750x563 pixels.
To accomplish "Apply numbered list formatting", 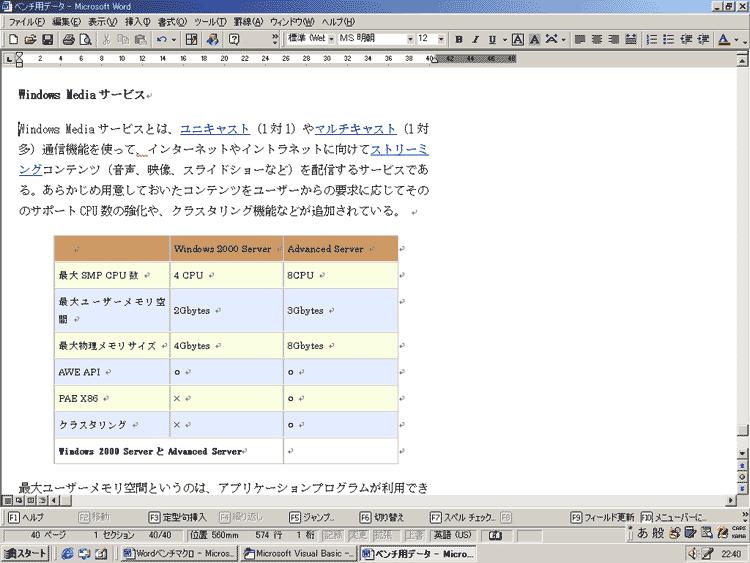I will [x=651, y=39].
